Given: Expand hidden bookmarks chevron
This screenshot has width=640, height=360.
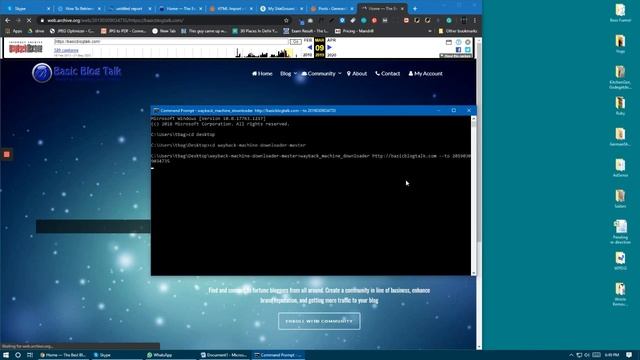Looking at the screenshot, I should coord(429,31).
